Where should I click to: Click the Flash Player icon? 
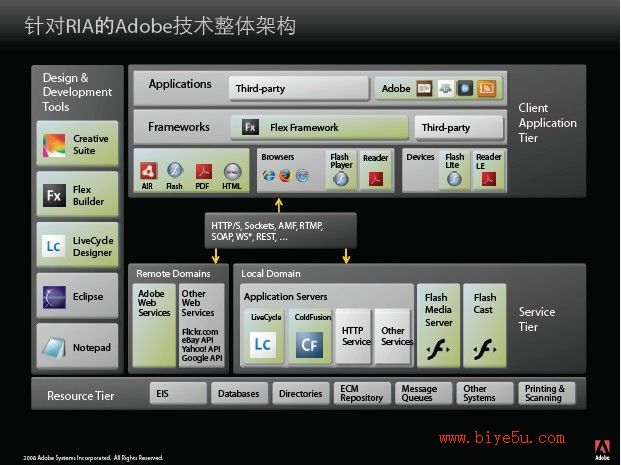coord(341,179)
